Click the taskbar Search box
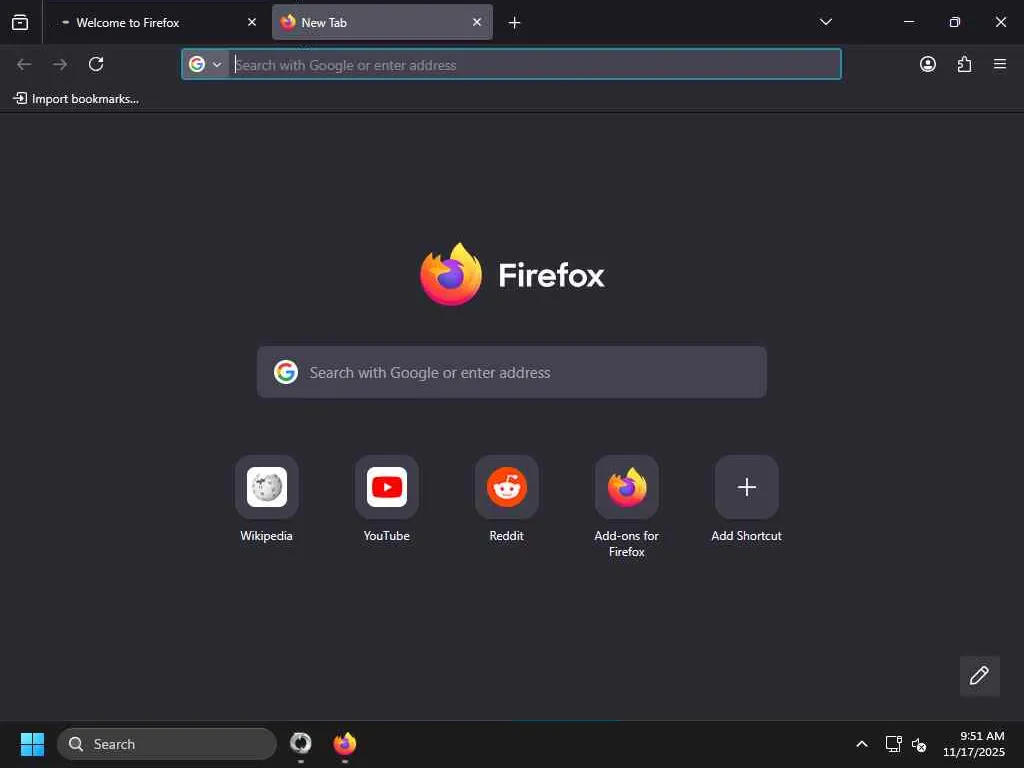This screenshot has height=768, width=1024. pos(167,744)
